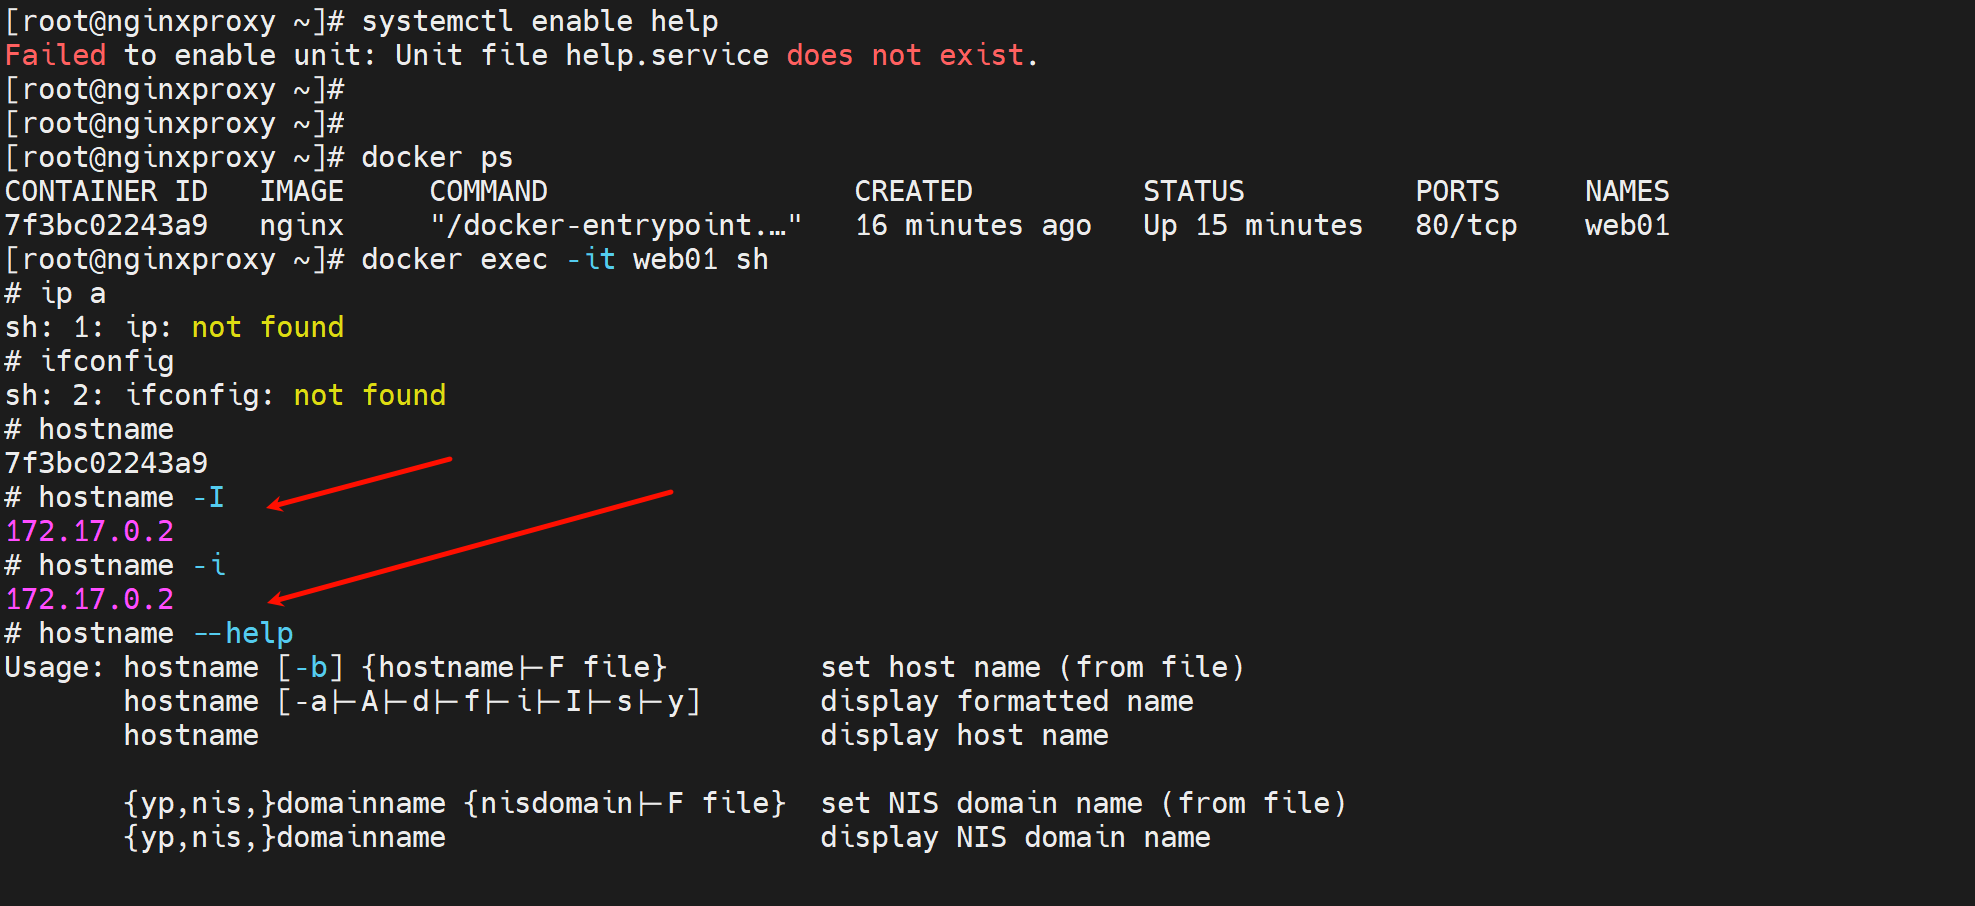Click the "docker ps" command
The image size is (1975, 906).
tap(437, 158)
